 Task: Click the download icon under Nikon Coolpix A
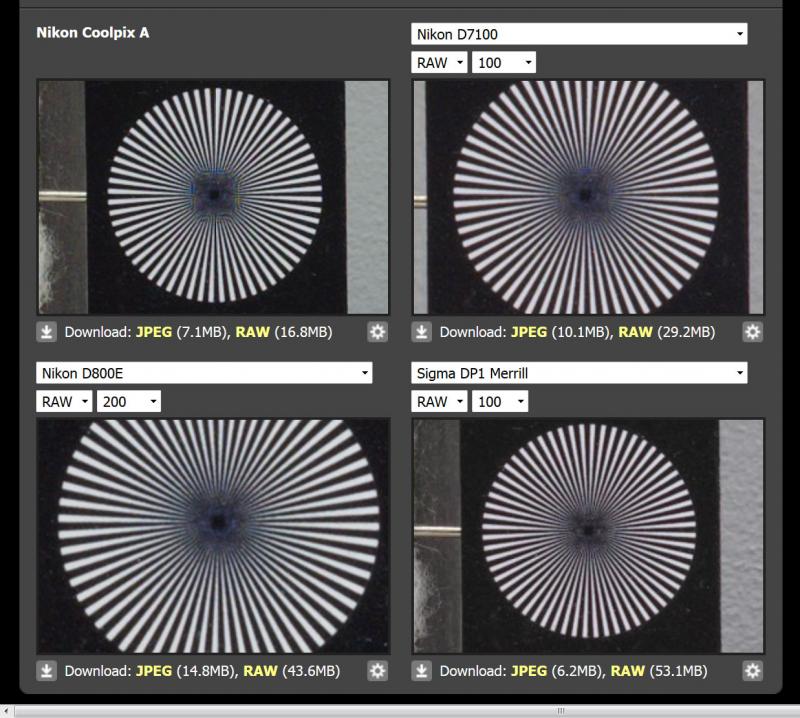coord(46,332)
